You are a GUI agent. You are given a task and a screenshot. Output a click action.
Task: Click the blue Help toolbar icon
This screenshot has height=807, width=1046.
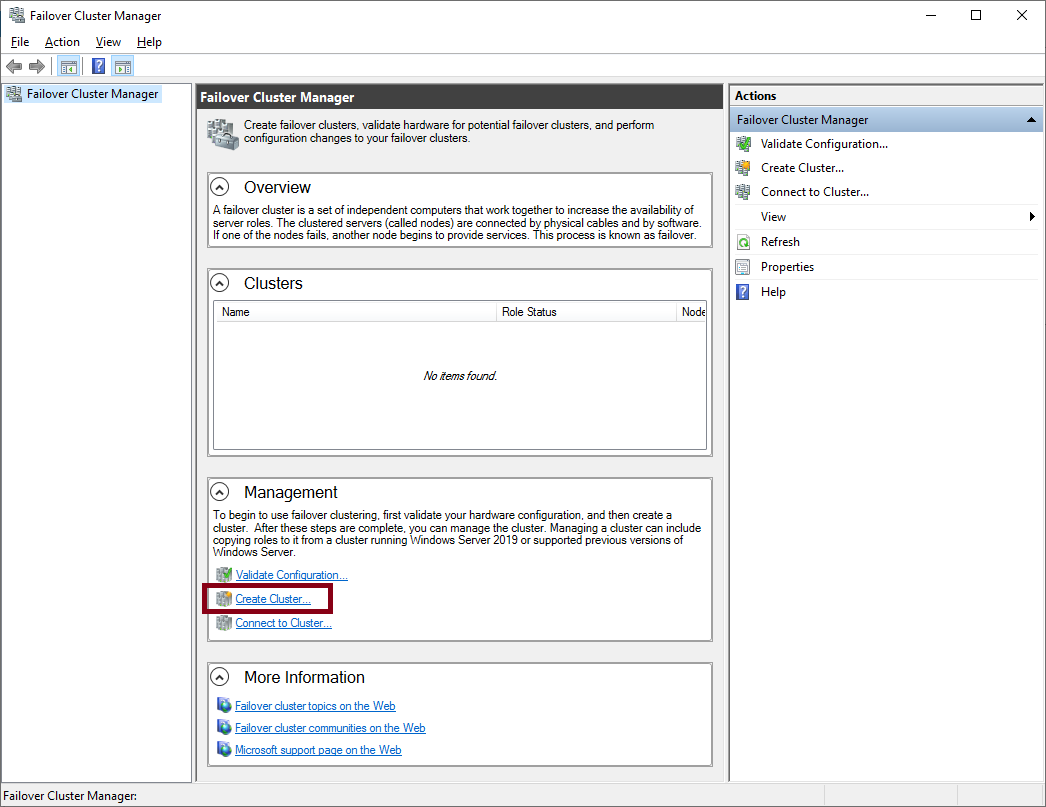(98, 66)
